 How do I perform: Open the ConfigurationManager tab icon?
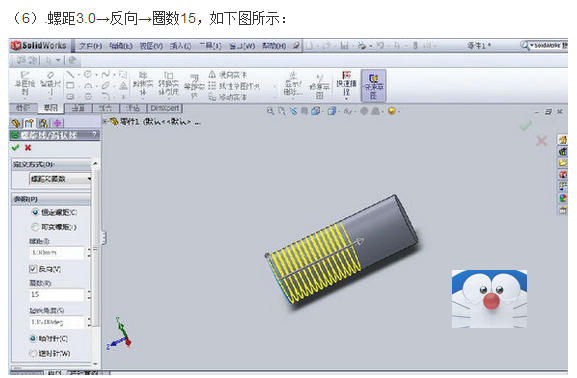click(43, 123)
